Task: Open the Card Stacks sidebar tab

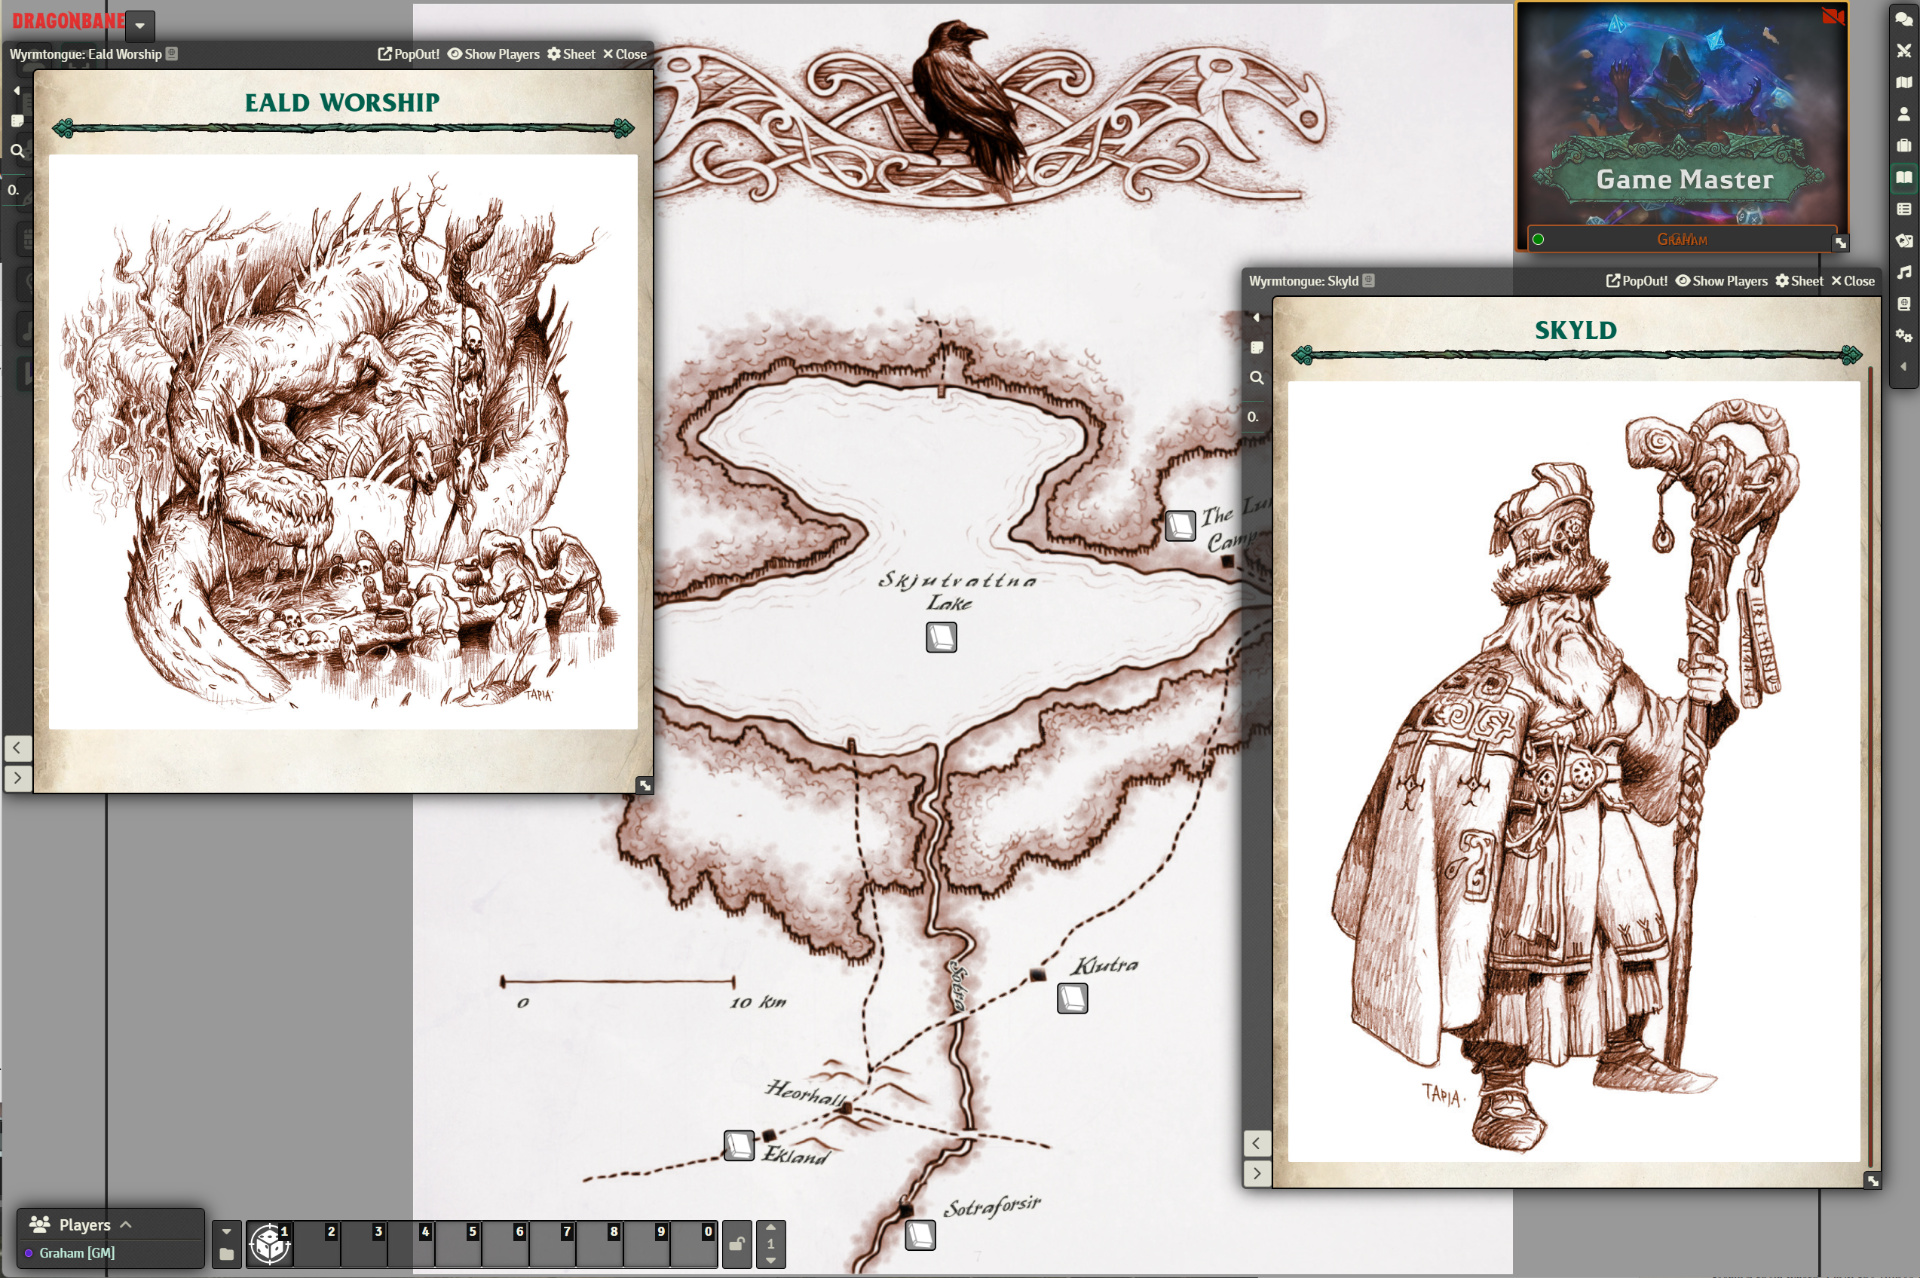Action: coord(1903,240)
